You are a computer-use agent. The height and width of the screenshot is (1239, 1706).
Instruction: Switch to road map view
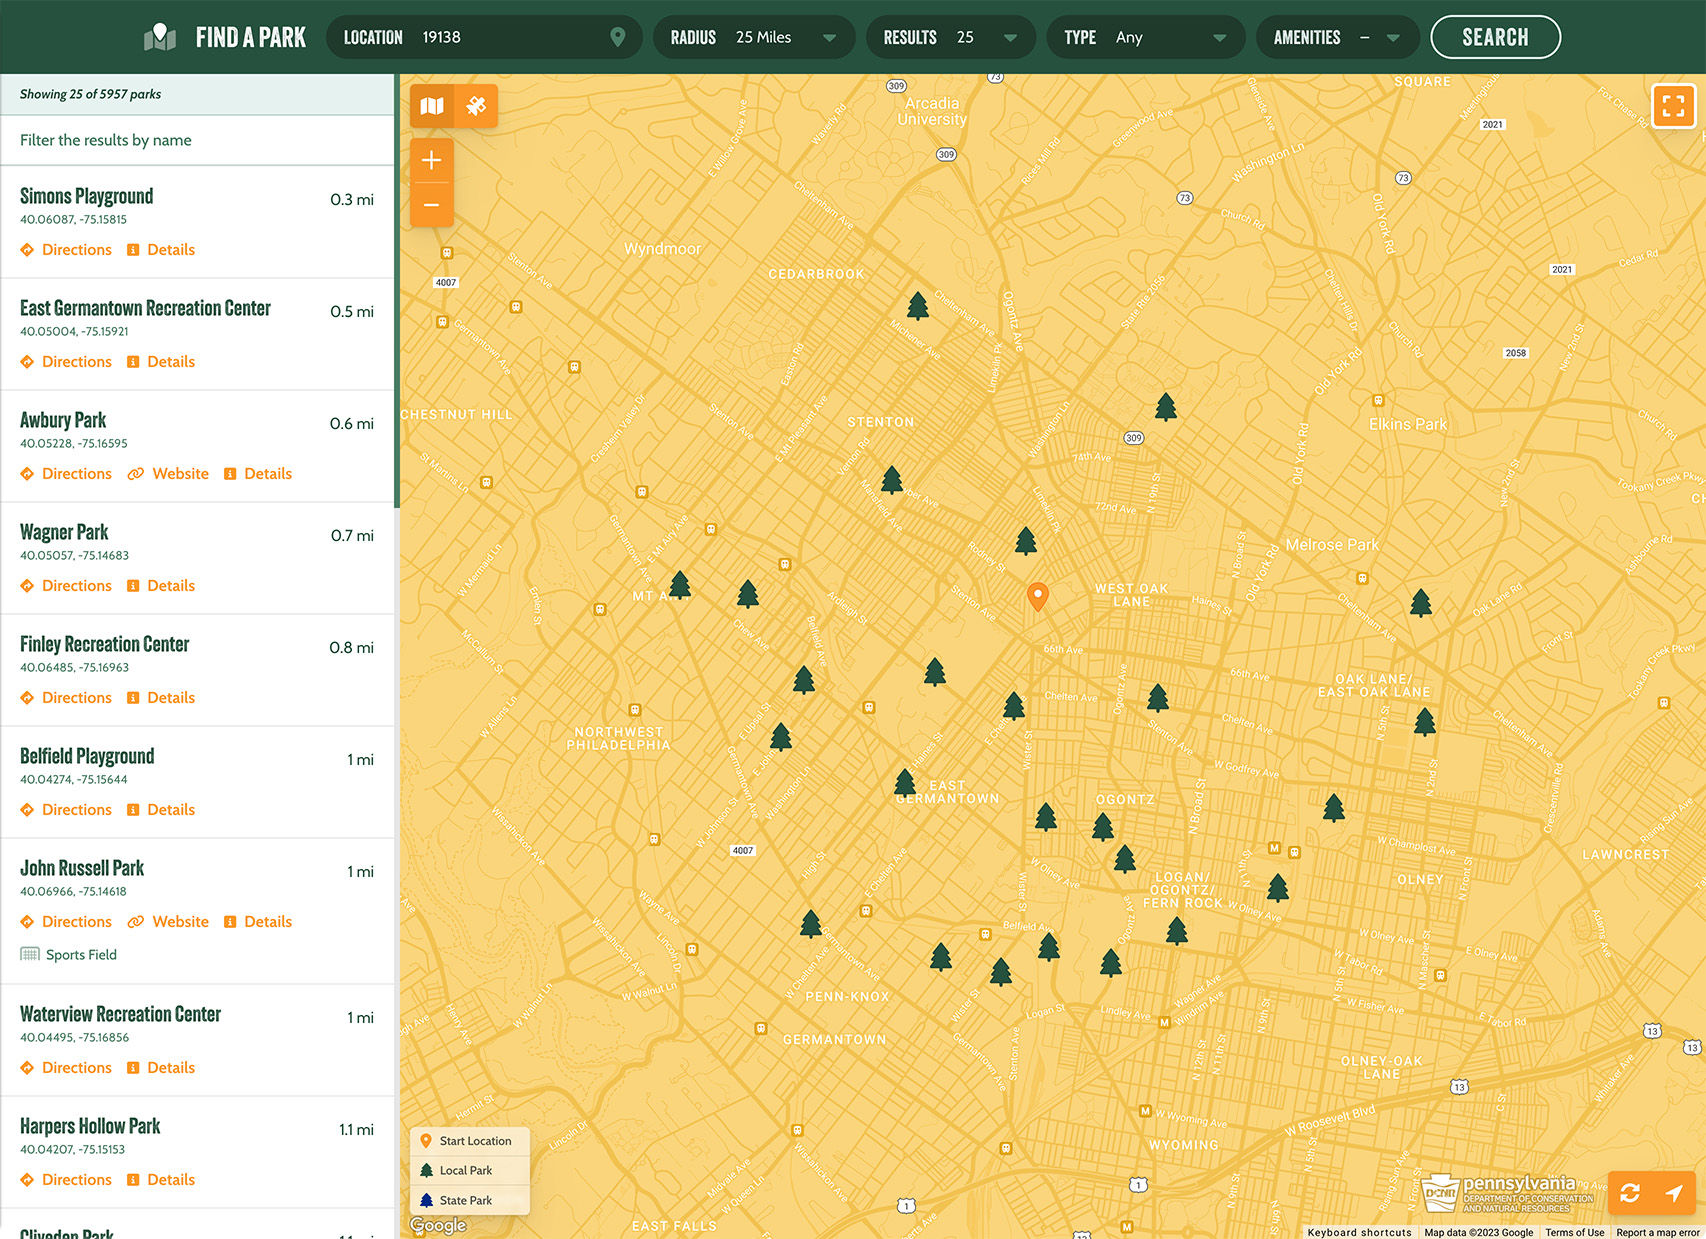(x=432, y=106)
